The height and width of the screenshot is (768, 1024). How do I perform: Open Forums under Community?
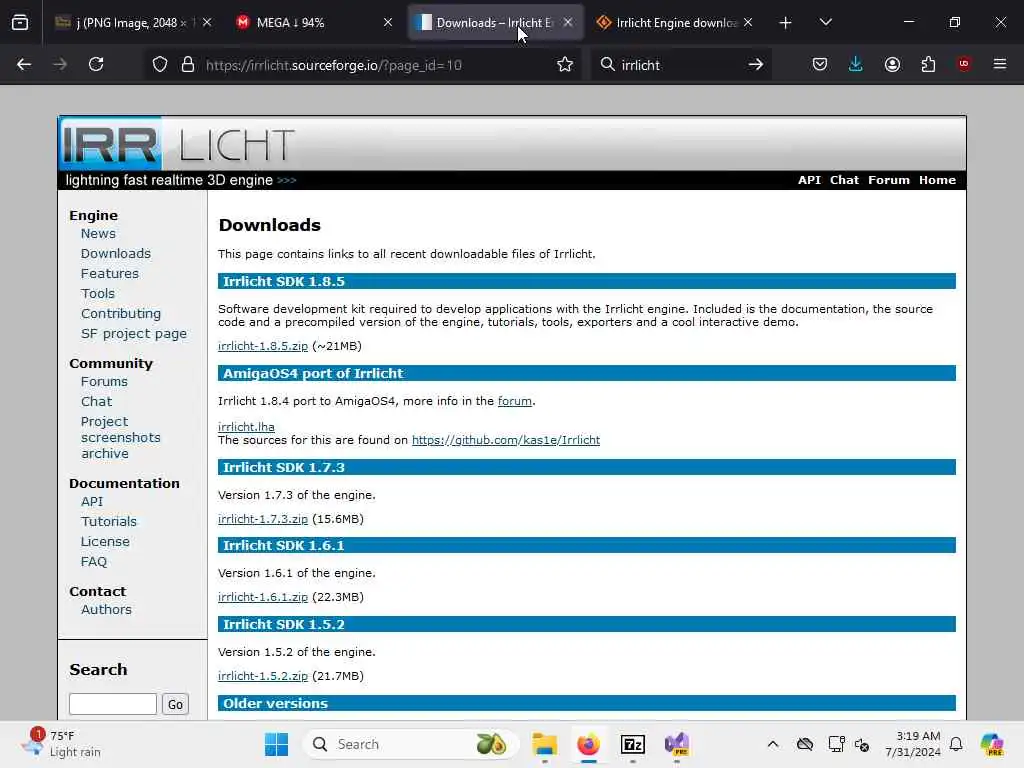click(104, 381)
